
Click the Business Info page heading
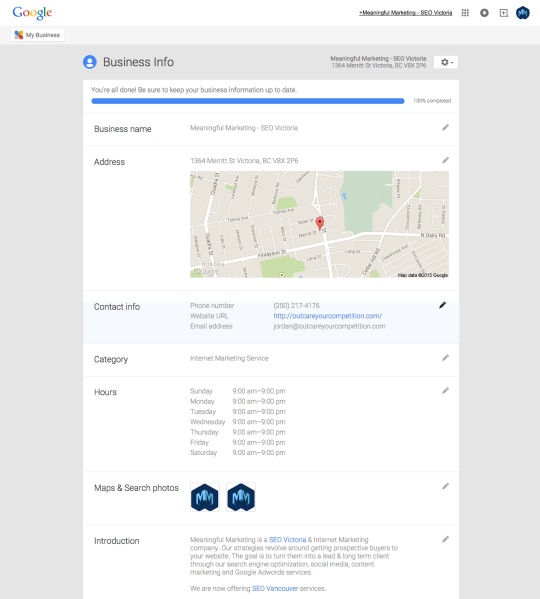coord(138,62)
